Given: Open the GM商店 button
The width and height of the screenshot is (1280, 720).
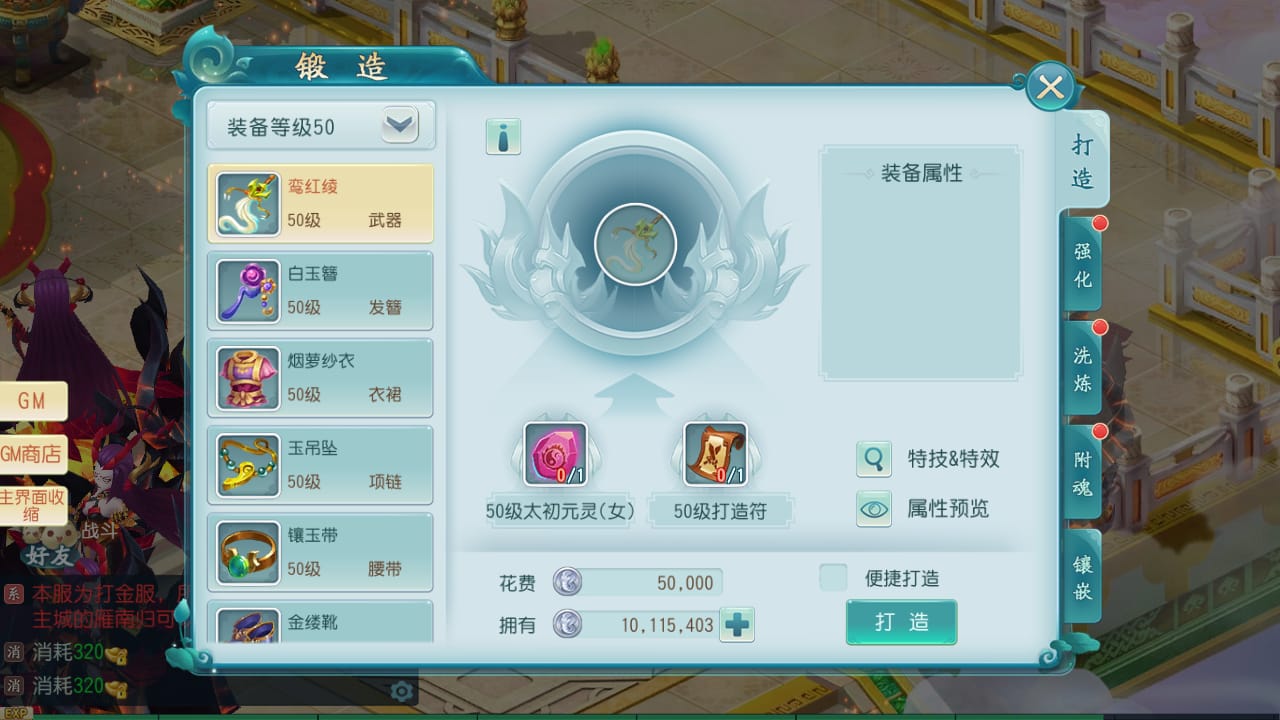Looking at the screenshot, I should tap(33, 454).
